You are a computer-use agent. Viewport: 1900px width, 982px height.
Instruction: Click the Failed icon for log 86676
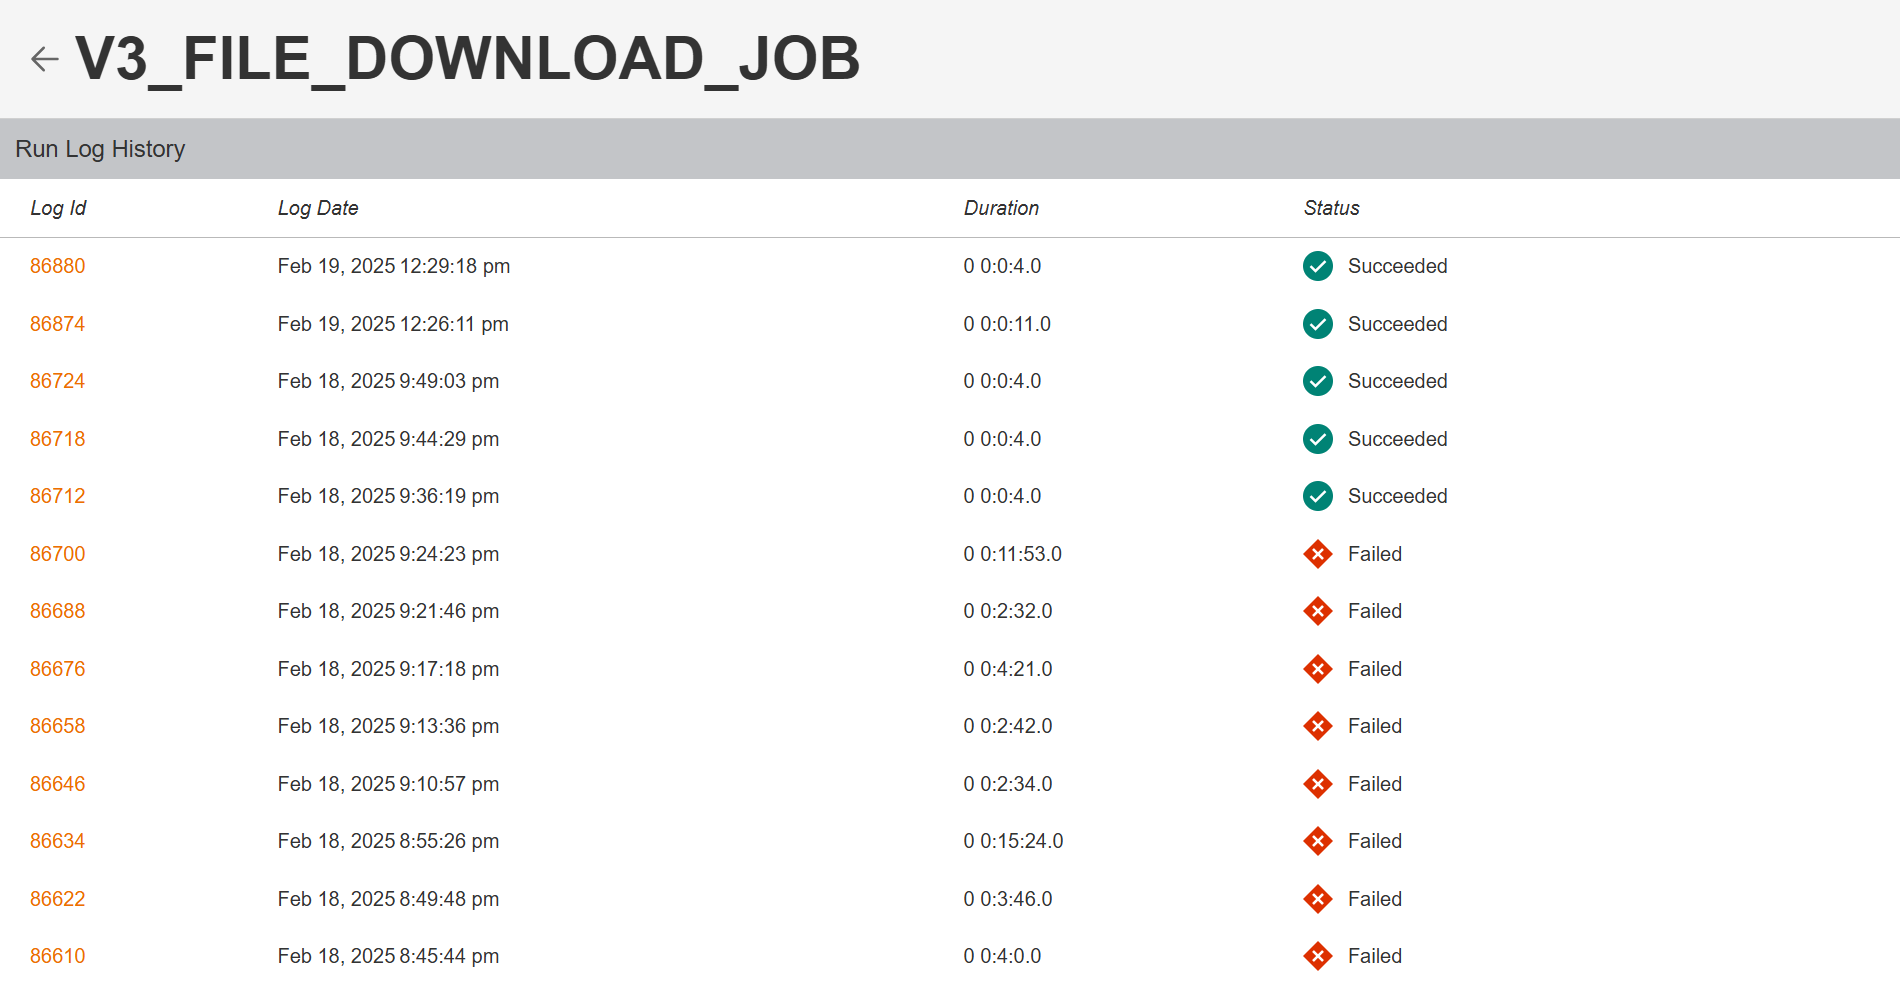point(1317,669)
